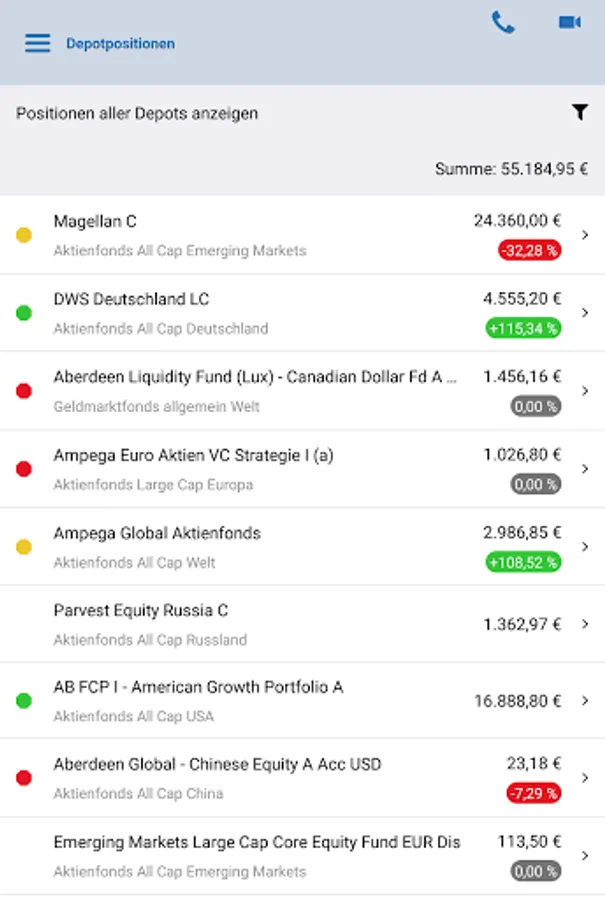Image resolution: width=605 pixels, height=900 pixels.
Task: Expand Magellan C details via chevron
Action: (x=585, y=235)
